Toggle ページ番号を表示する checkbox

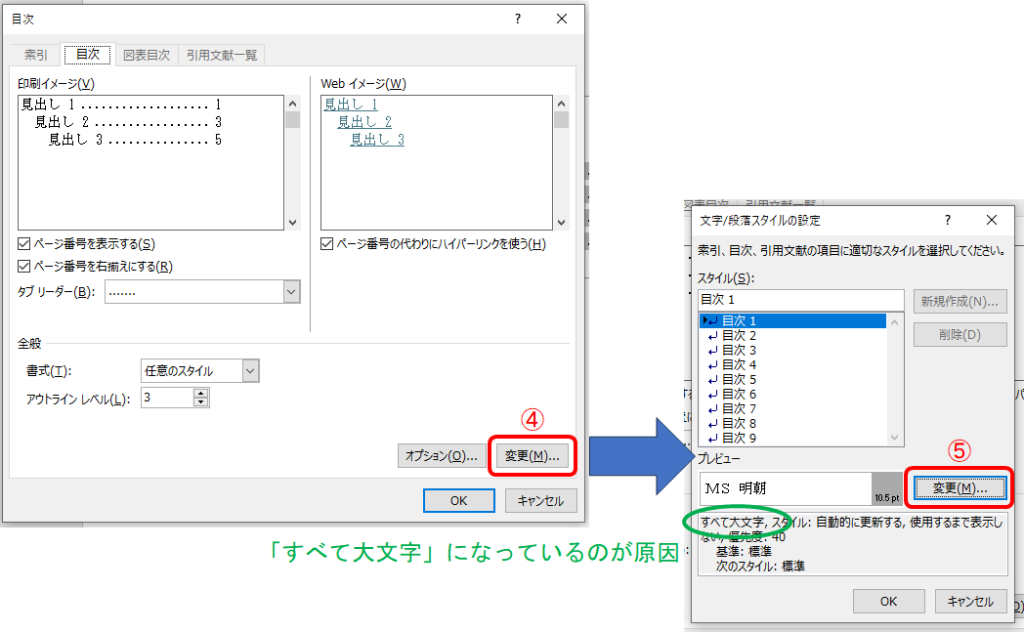25,244
